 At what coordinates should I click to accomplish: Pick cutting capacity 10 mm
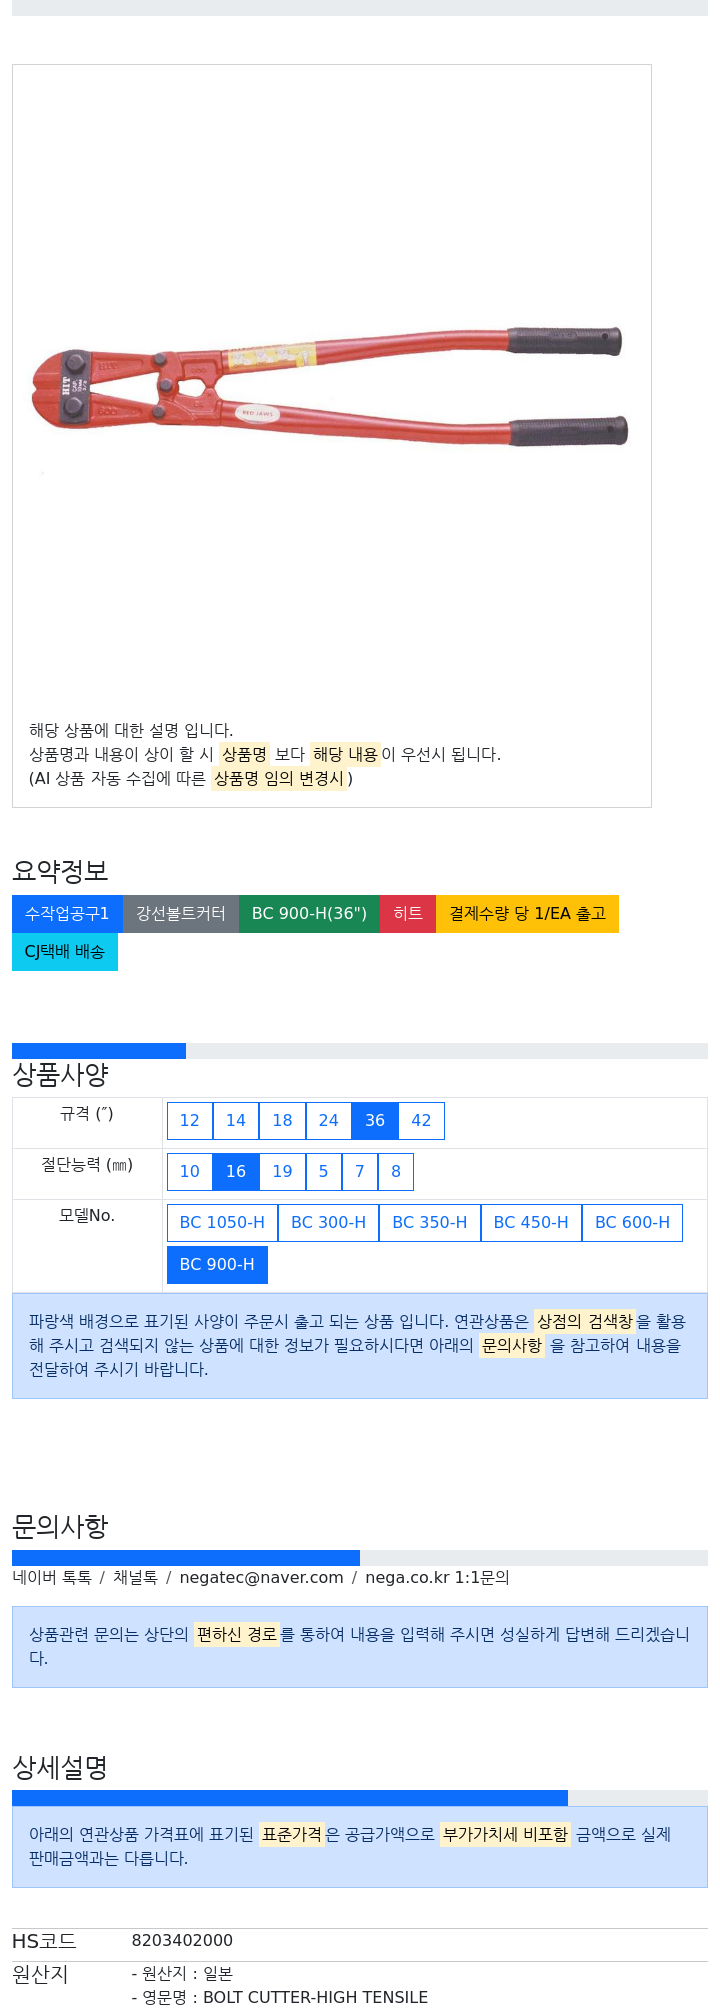(190, 1172)
